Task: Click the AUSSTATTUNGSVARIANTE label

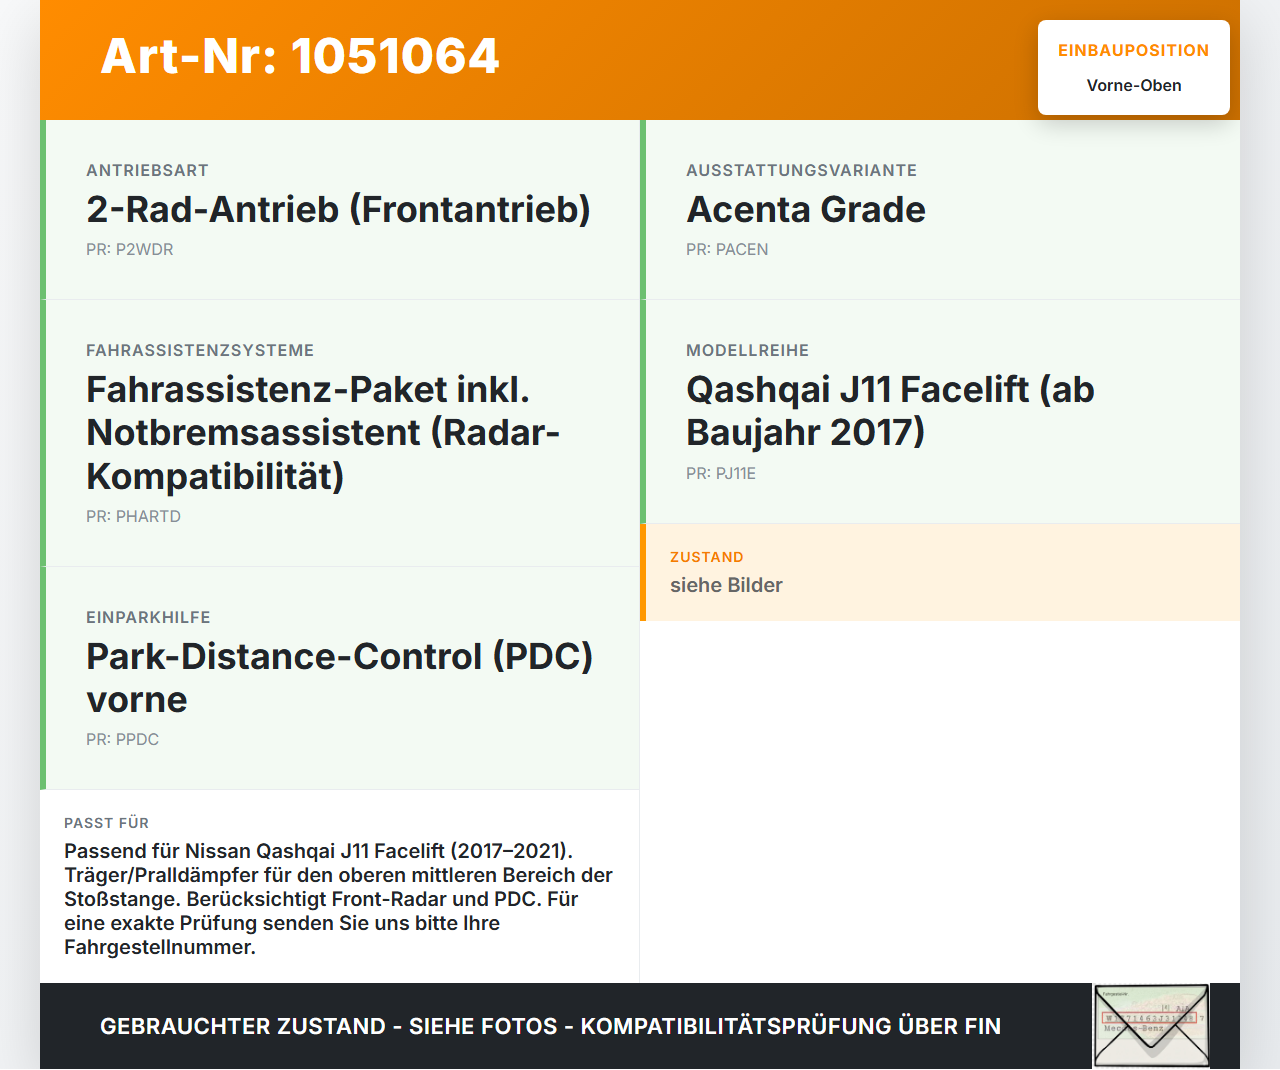Action: (801, 170)
